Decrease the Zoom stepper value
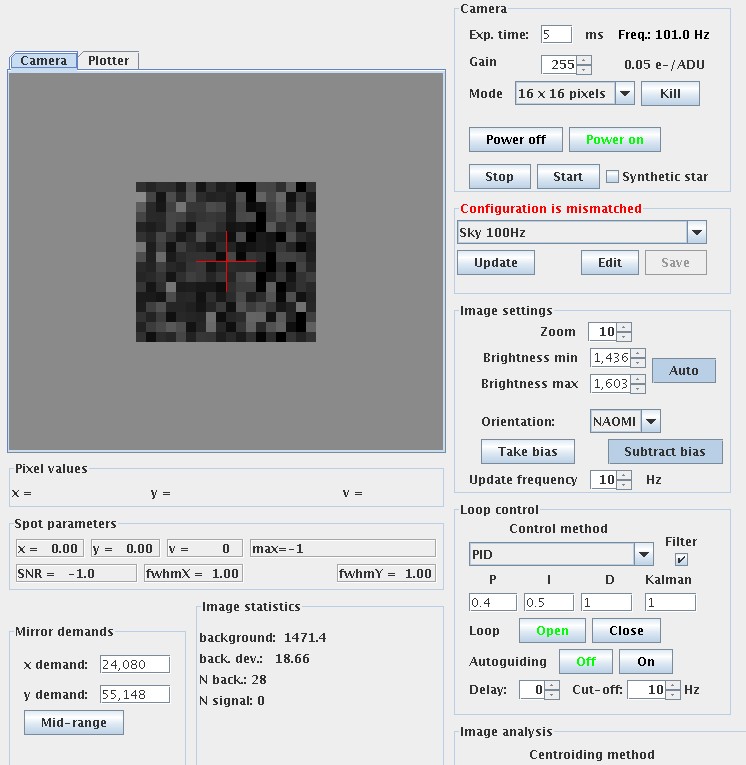The width and height of the screenshot is (746, 765). (x=624, y=337)
